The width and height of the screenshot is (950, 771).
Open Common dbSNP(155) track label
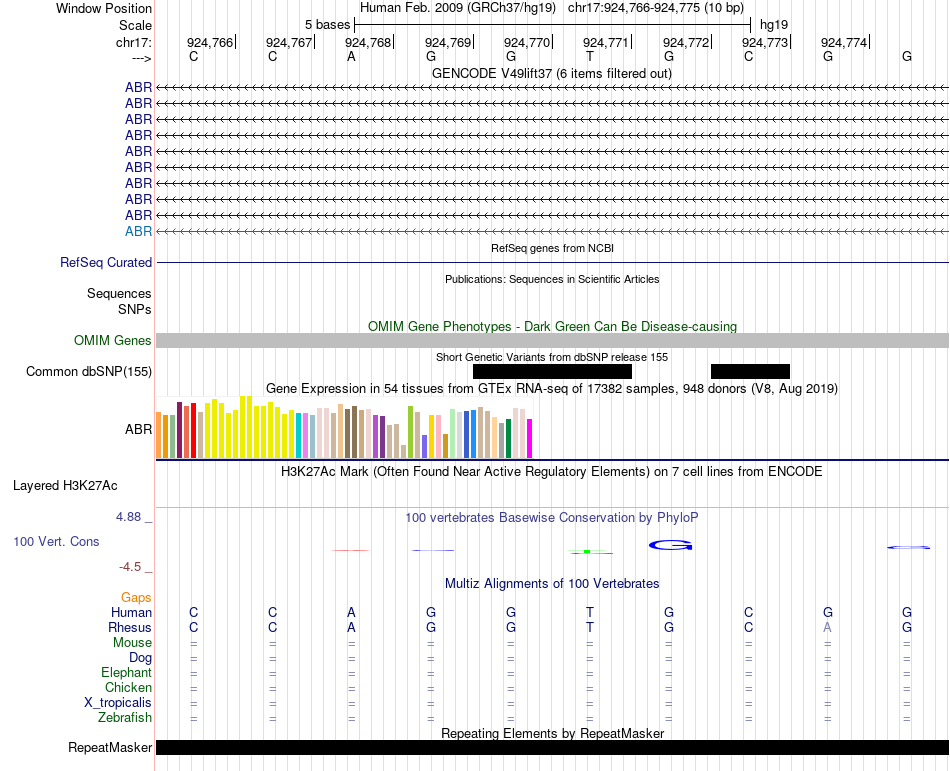click(89, 371)
